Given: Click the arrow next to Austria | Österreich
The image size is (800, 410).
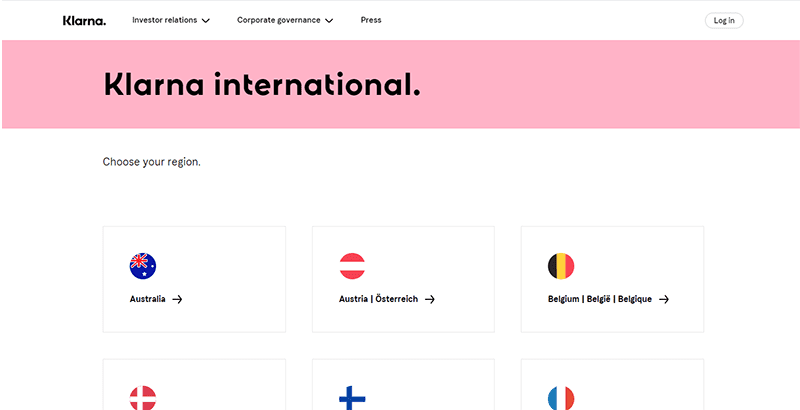Looking at the screenshot, I should 430,299.
